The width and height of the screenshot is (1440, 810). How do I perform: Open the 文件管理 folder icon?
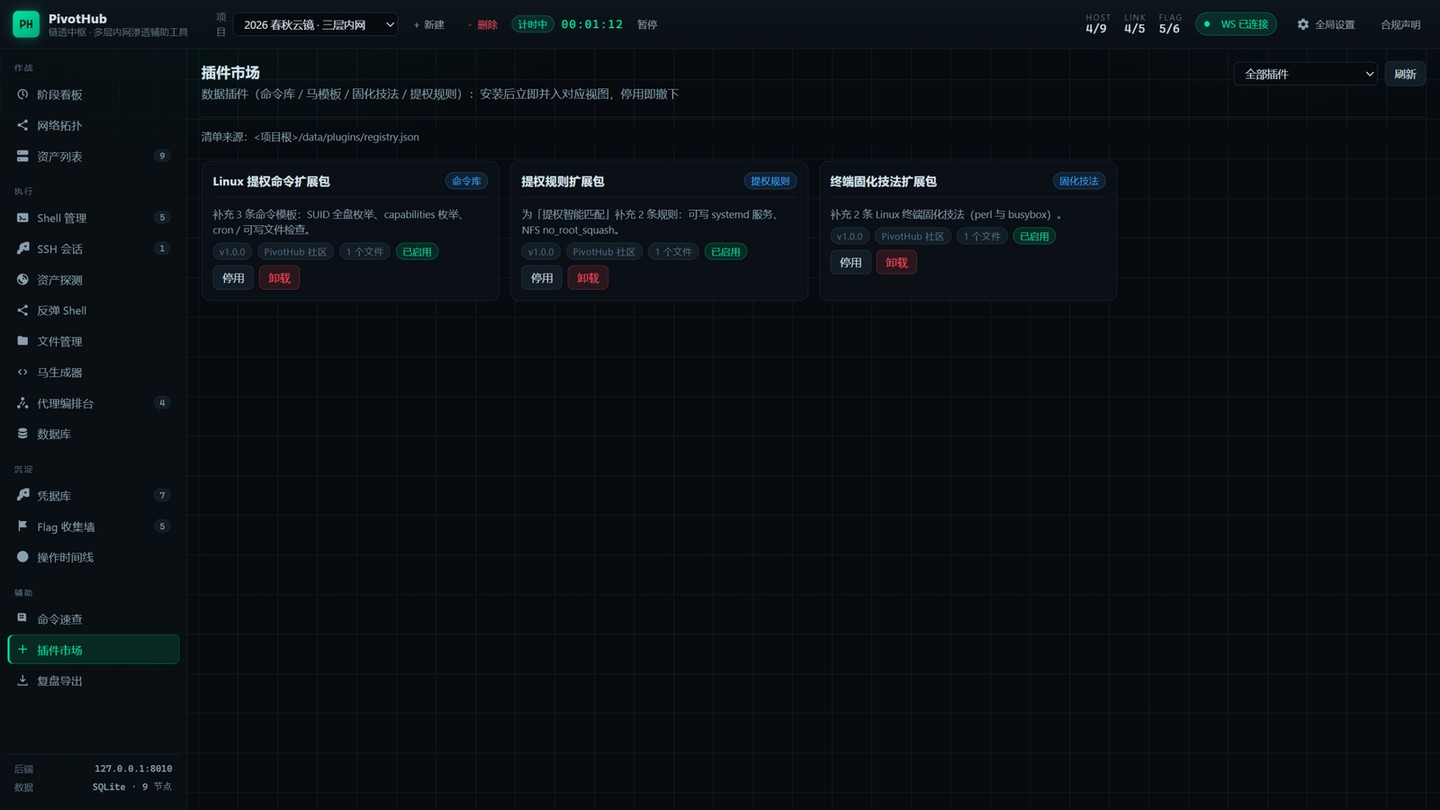click(23, 342)
